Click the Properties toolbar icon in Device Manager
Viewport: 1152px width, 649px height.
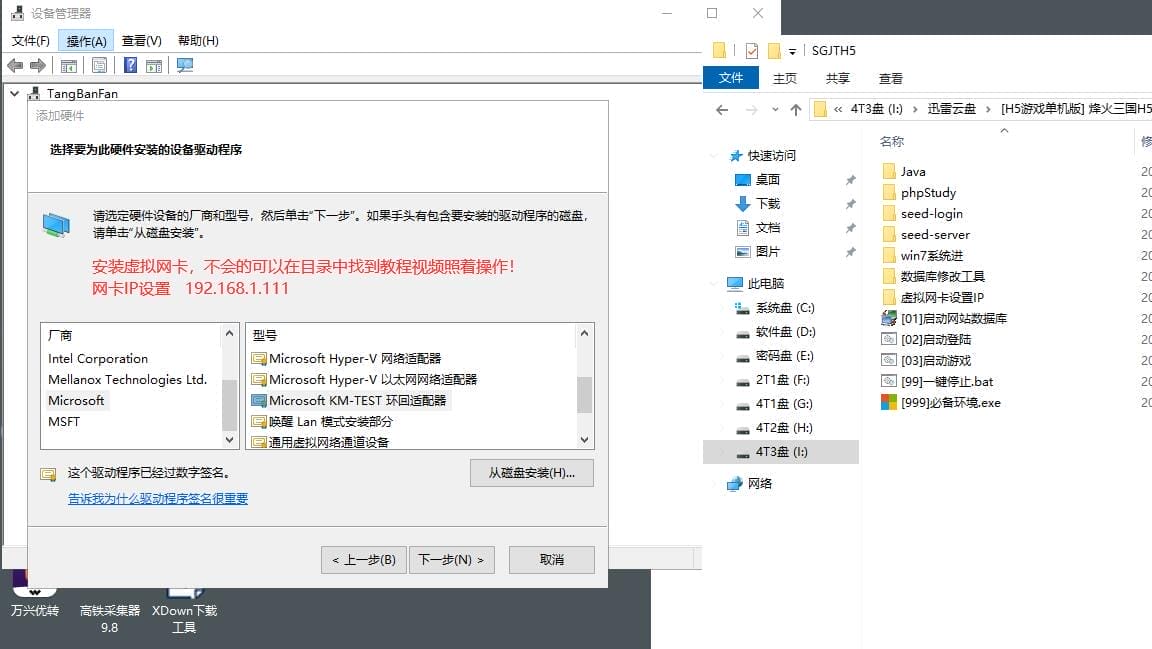coord(99,66)
